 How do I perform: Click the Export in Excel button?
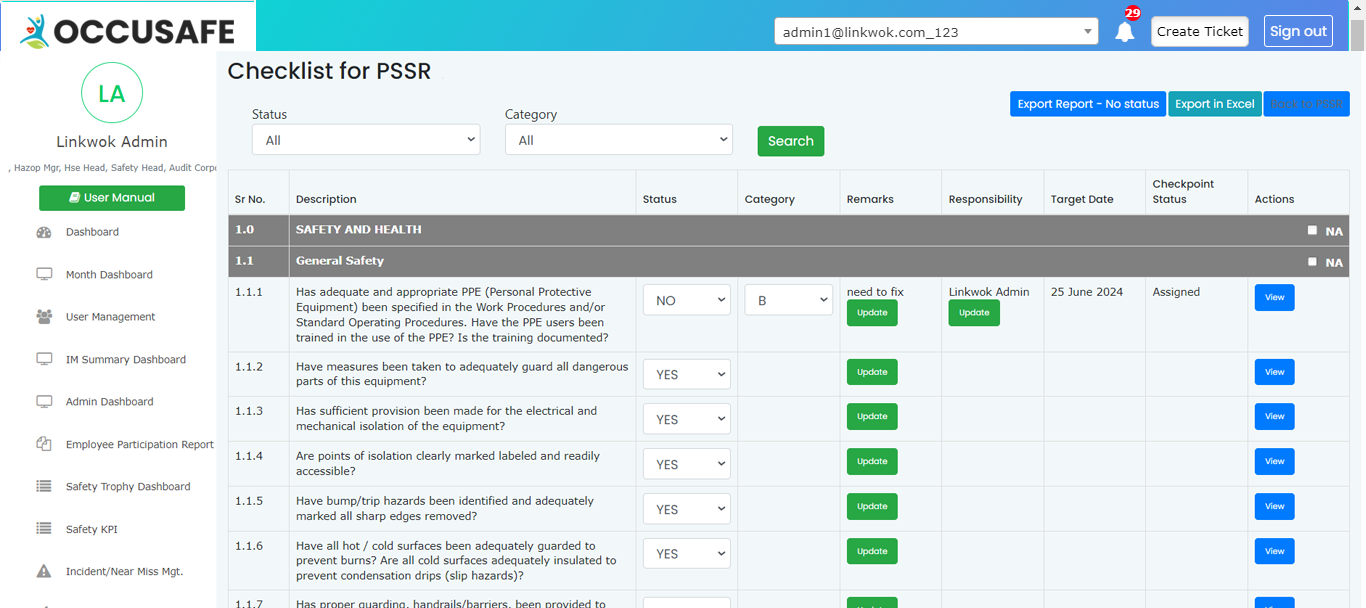tap(1214, 104)
